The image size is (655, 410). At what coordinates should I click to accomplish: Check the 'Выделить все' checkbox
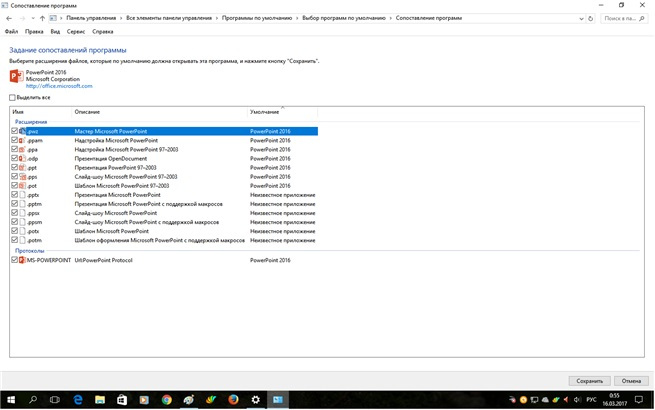(12, 98)
